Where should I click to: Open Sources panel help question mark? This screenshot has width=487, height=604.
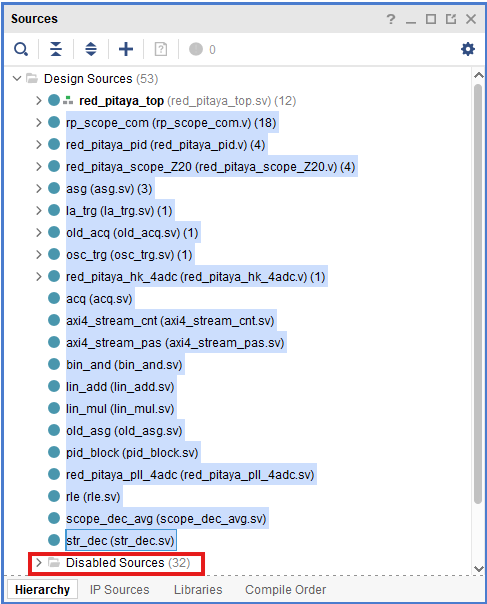391,18
